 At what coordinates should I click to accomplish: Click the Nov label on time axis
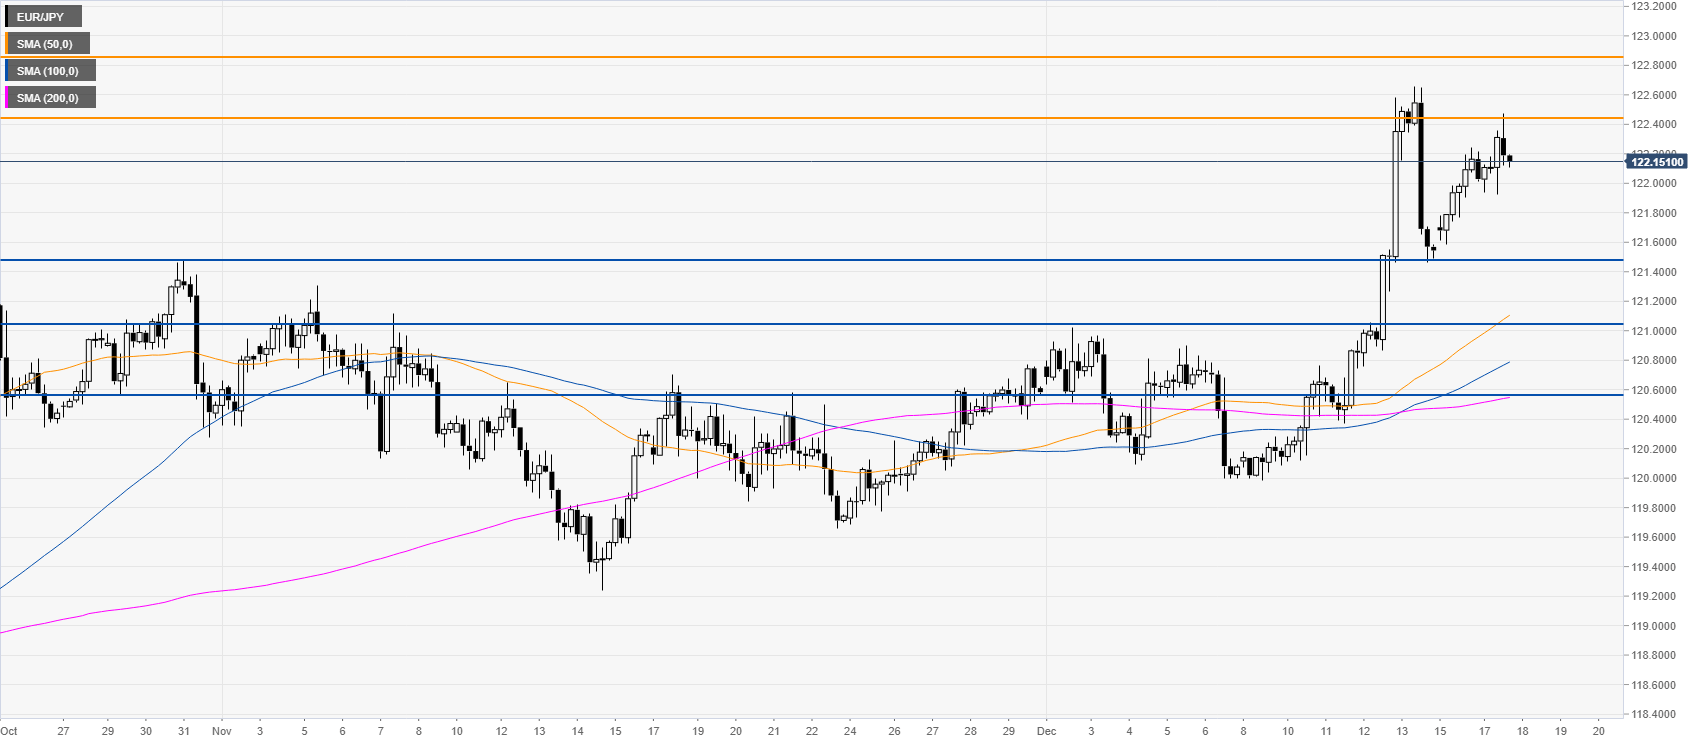(222, 731)
